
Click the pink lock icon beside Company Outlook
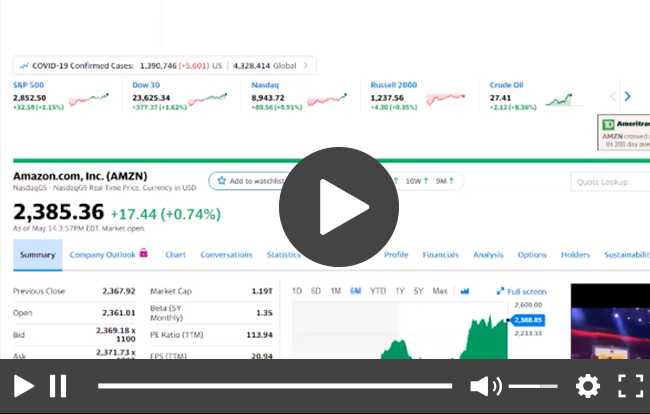click(x=143, y=252)
